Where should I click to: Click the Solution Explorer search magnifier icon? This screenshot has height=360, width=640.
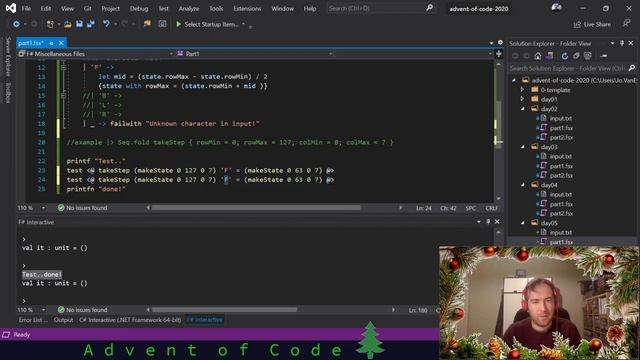click(631, 68)
